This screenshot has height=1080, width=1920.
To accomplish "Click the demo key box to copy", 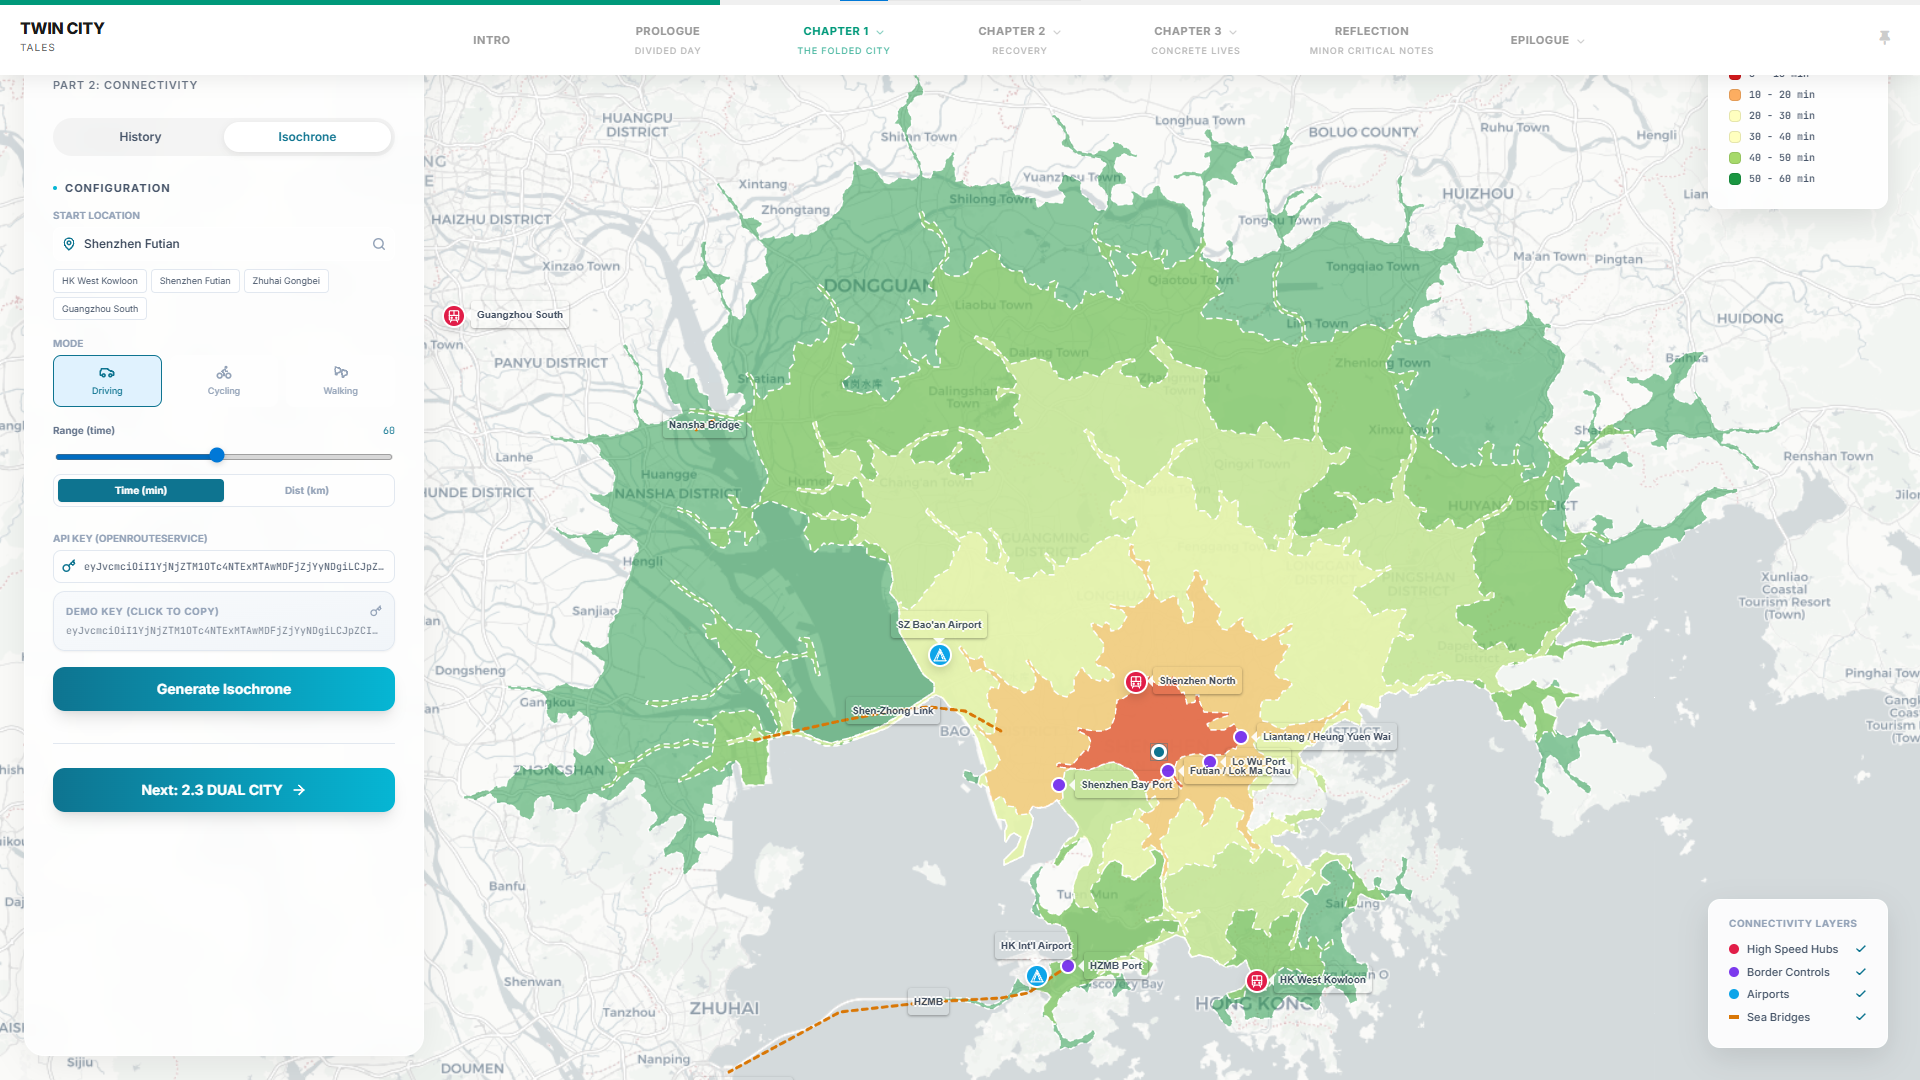I will tap(224, 621).
